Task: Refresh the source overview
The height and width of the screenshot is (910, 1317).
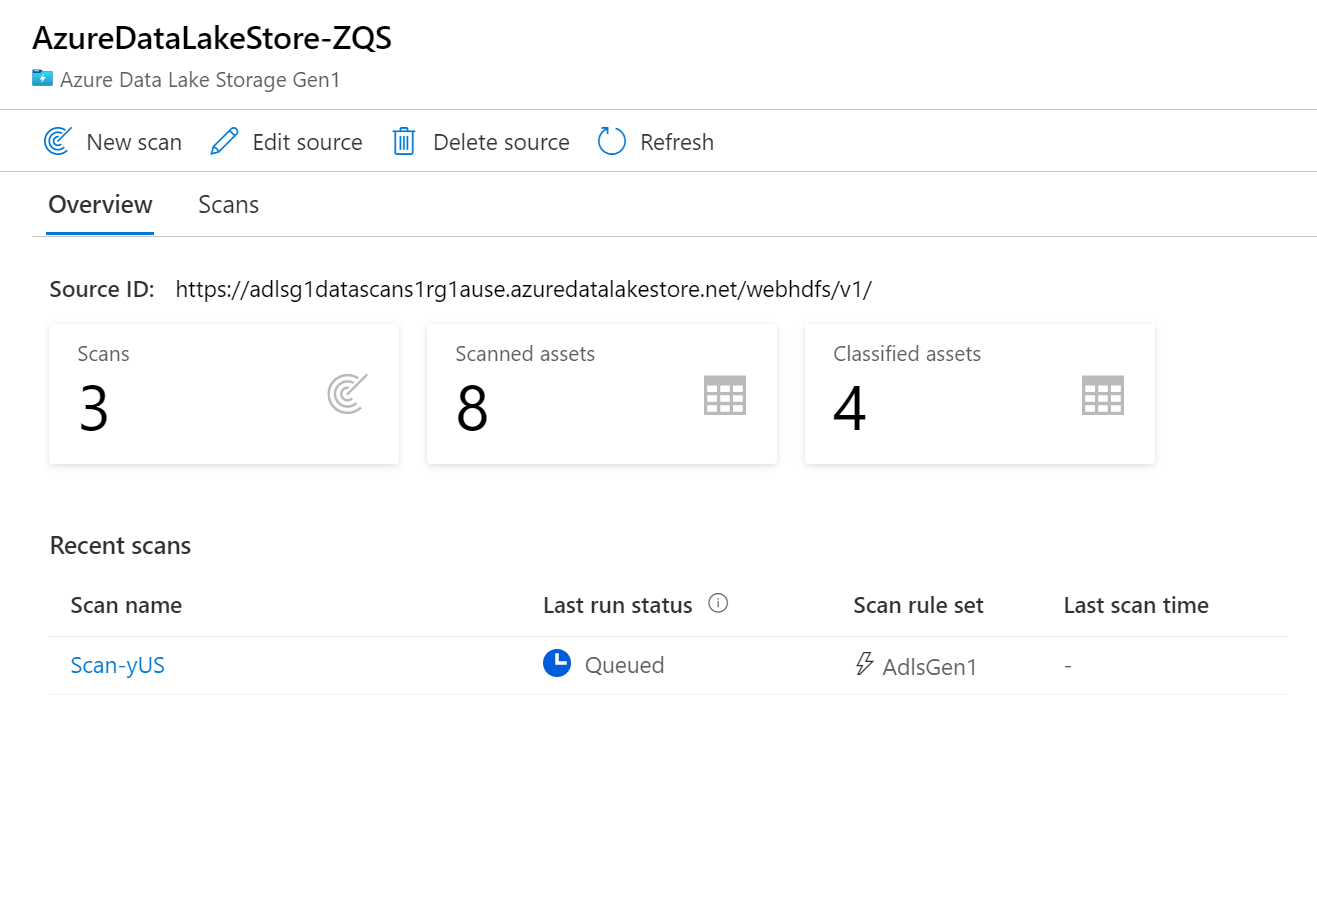Action: [656, 142]
